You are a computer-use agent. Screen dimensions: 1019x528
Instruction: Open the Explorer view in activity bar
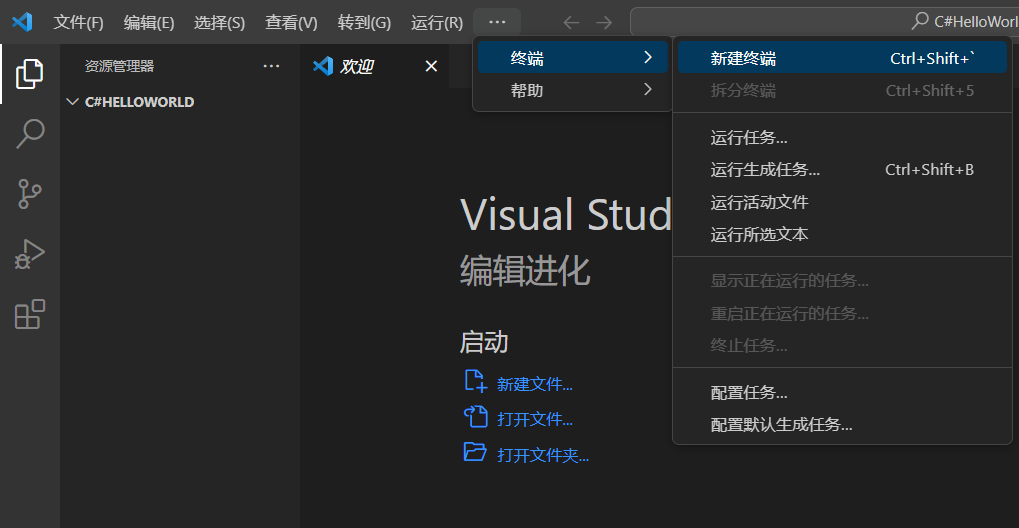pyautogui.click(x=30, y=74)
